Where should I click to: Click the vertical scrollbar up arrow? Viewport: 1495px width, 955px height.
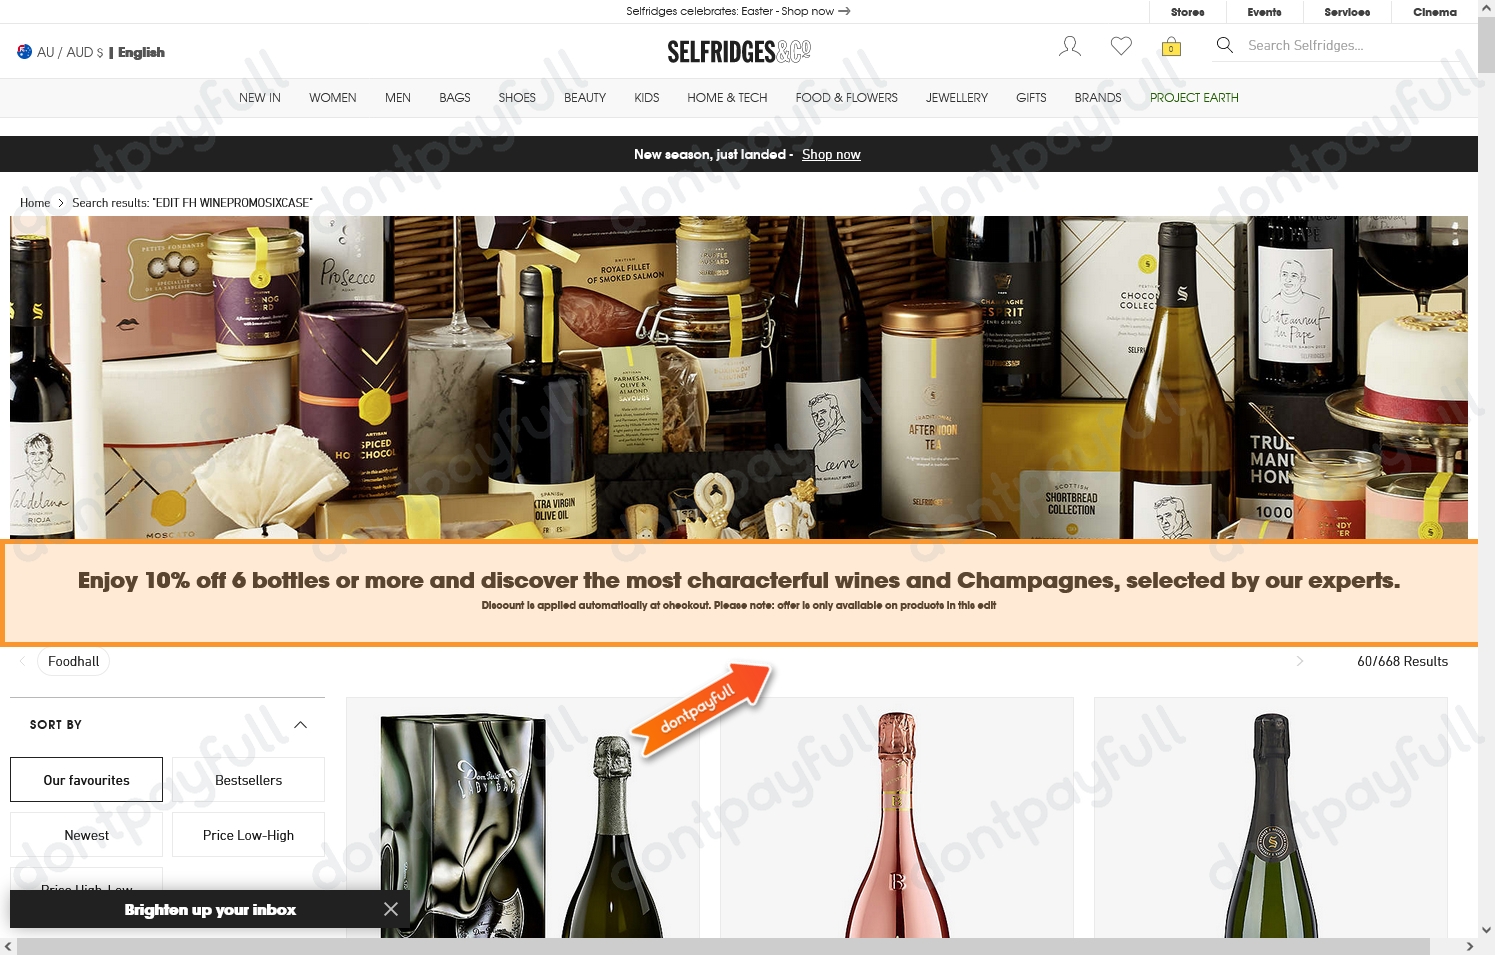click(x=1486, y=8)
